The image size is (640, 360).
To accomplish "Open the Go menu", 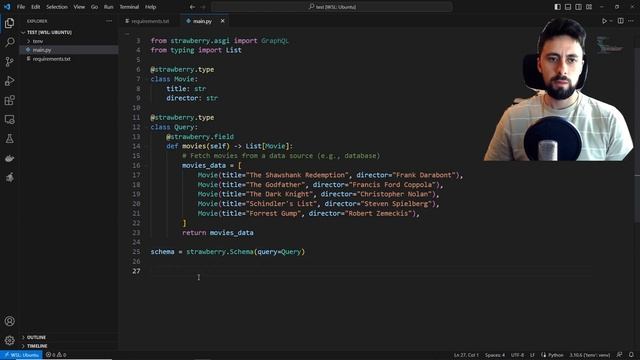I will 94,7.
